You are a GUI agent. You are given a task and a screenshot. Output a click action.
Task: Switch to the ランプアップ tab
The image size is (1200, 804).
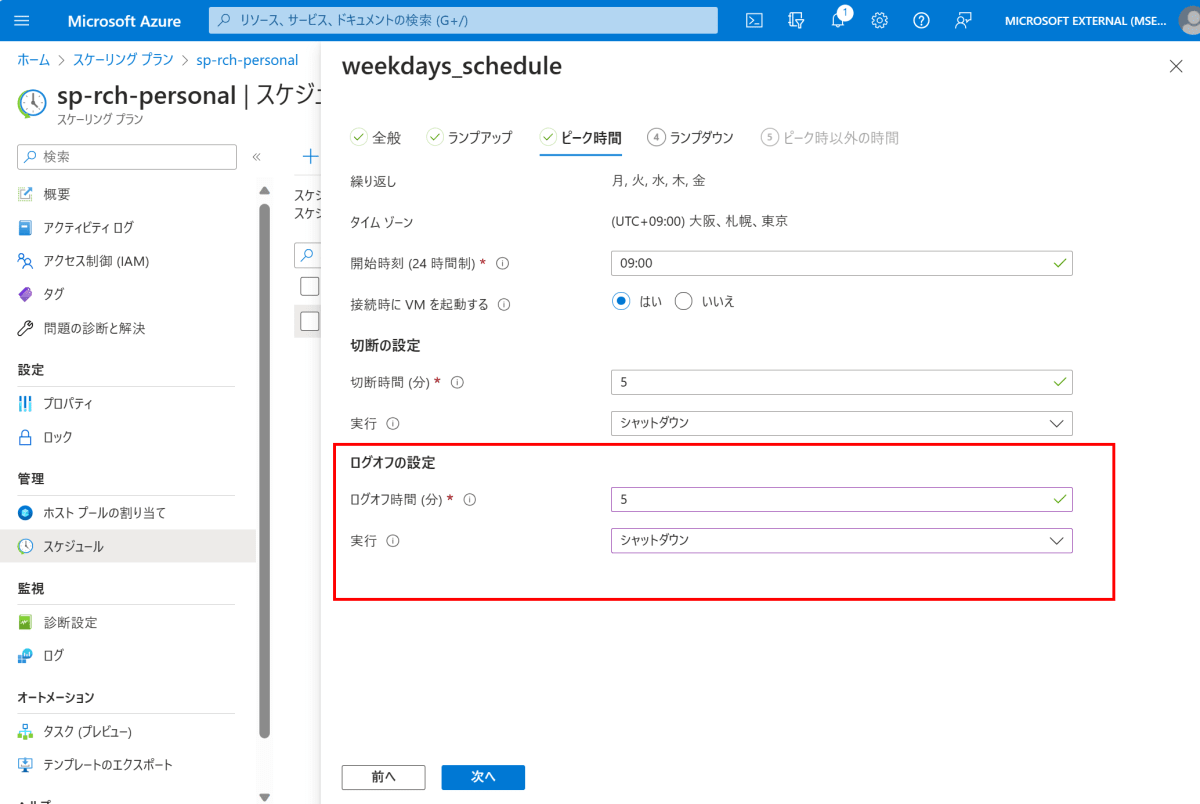click(469, 138)
